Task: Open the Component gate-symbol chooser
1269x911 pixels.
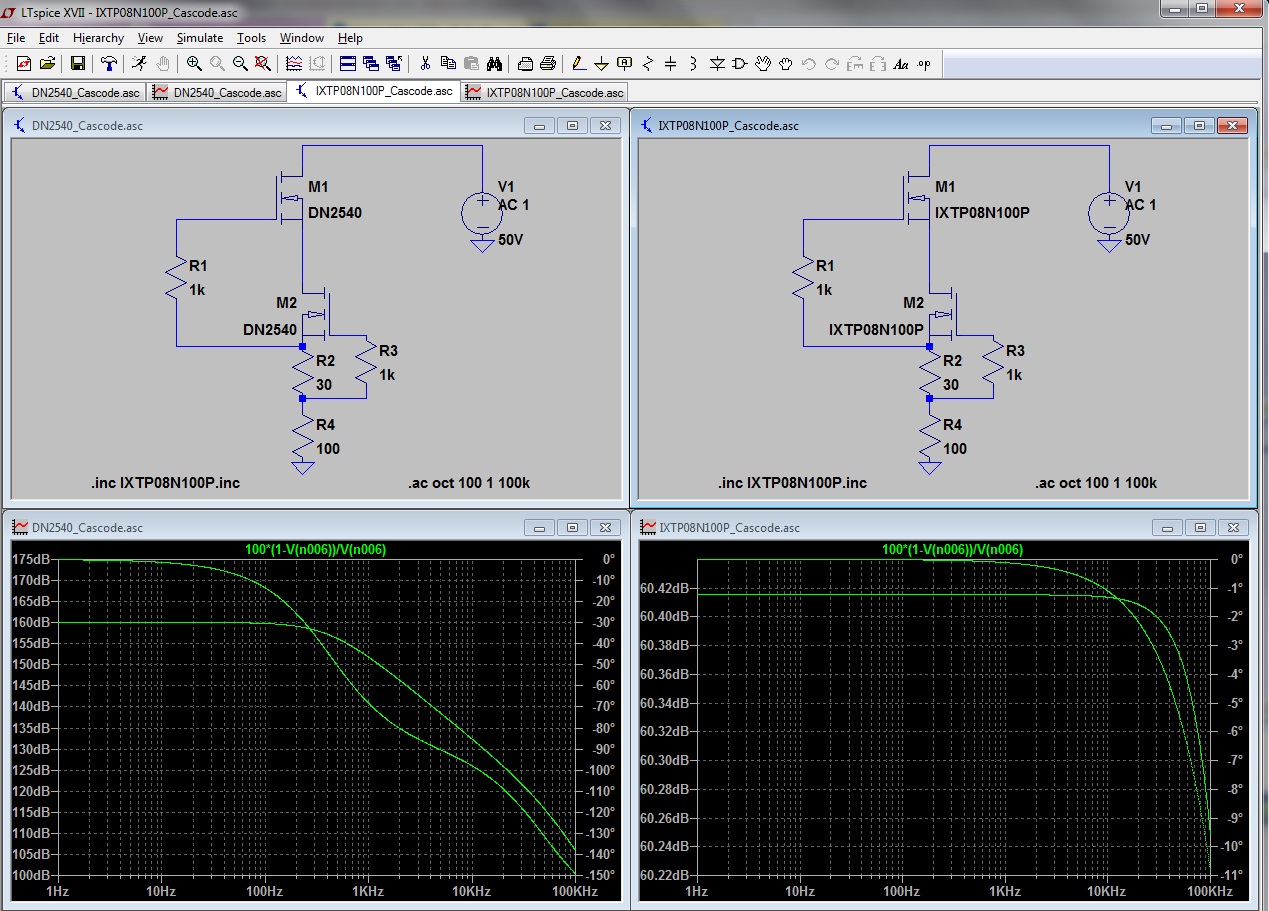Action: [x=740, y=63]
